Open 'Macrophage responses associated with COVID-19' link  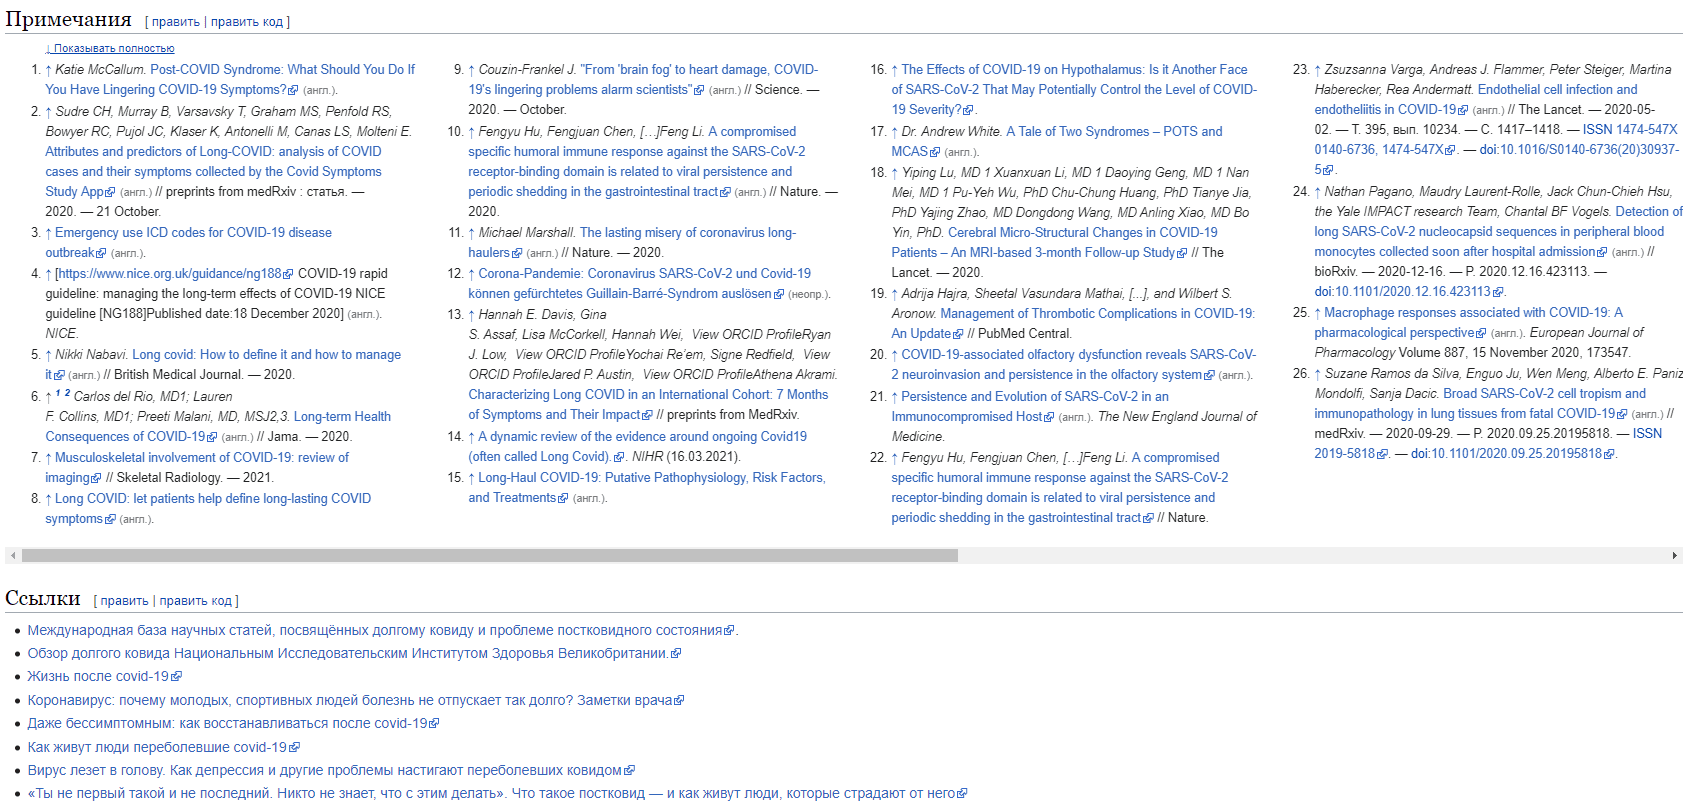(1469, 323)
